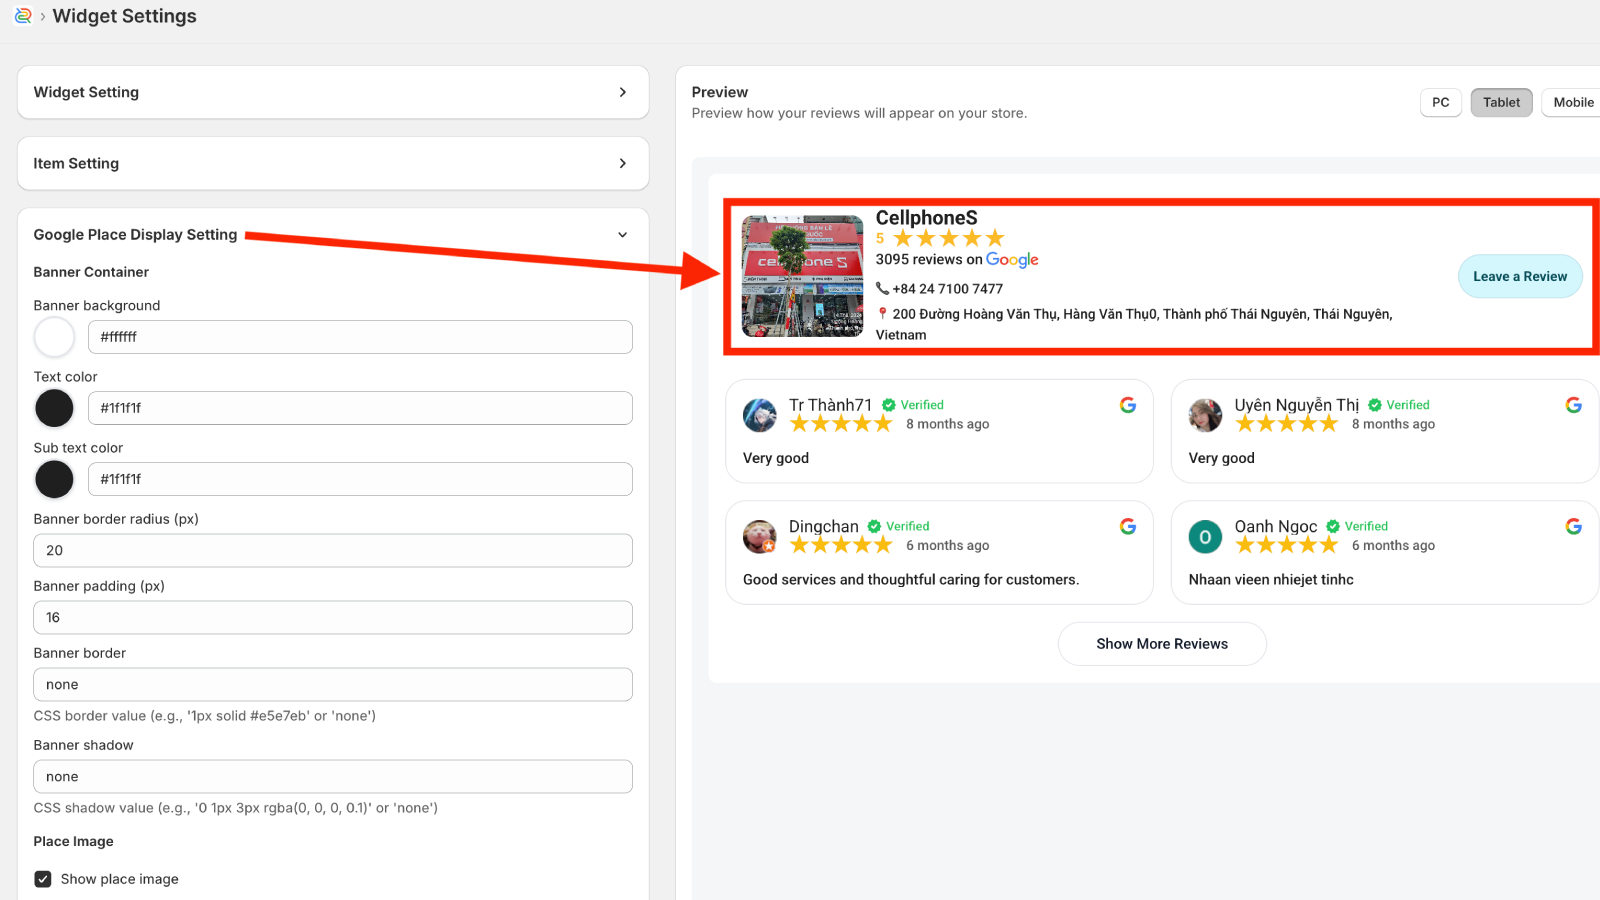Viewport: 1600px width, 900px height.
Task: Click the Show More Reviews button
Action: (1162, 643)
